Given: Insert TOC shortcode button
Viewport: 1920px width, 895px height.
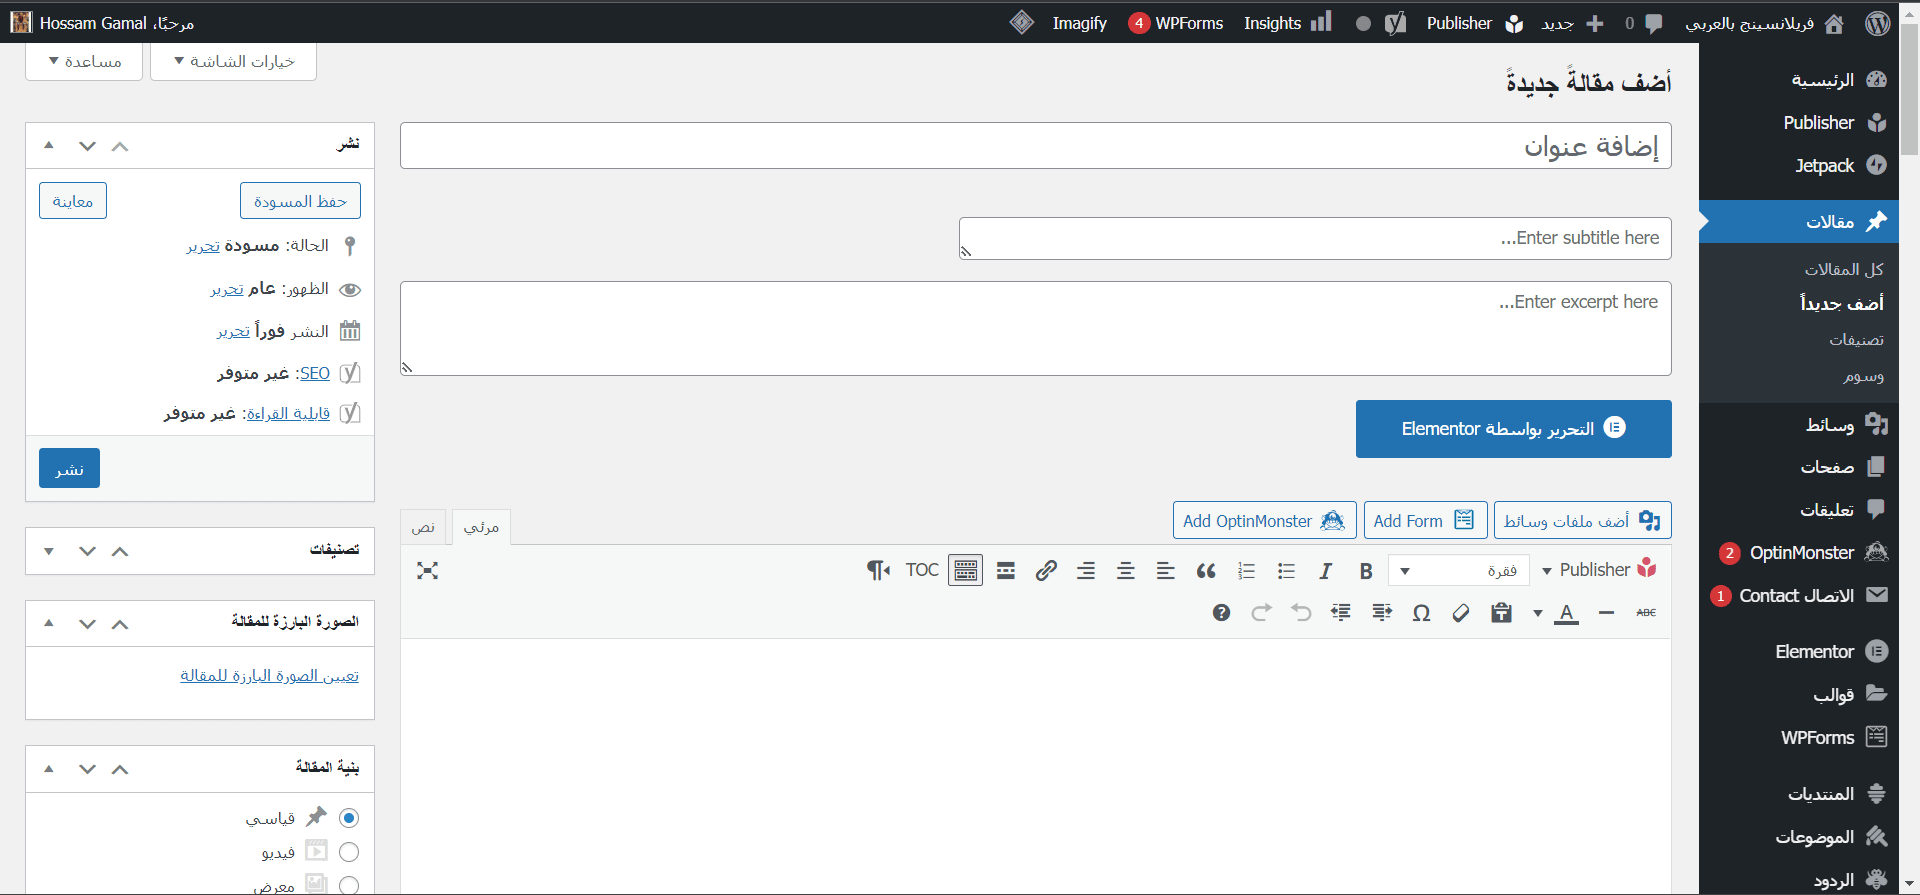Looking at the screenshot, I should (922, 570).
